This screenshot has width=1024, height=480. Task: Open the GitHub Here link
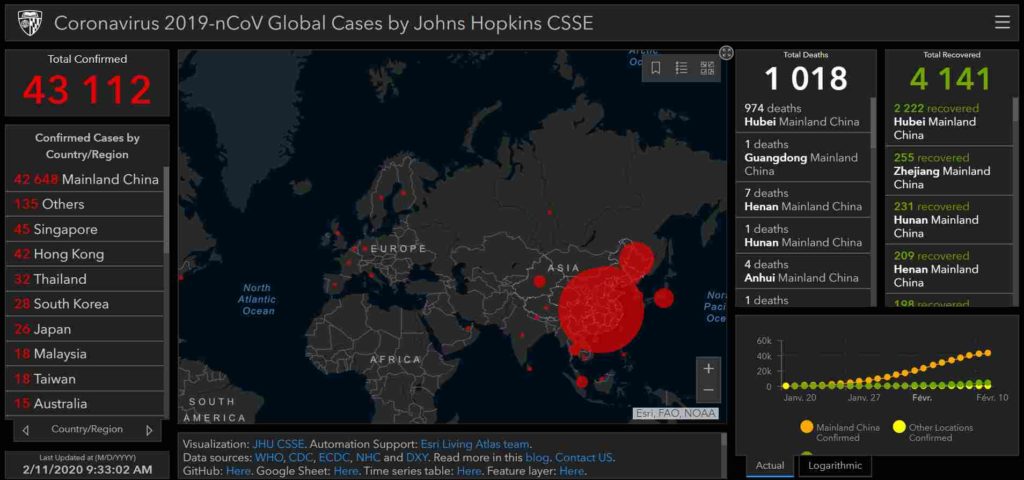[238, 470]
